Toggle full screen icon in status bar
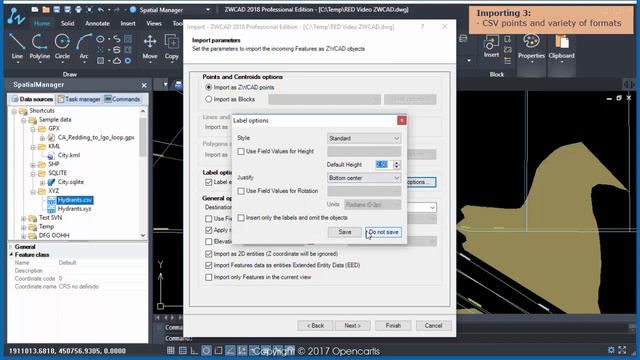Image resolution: width=640 pixels, height=360 pixels. (622, 350)
